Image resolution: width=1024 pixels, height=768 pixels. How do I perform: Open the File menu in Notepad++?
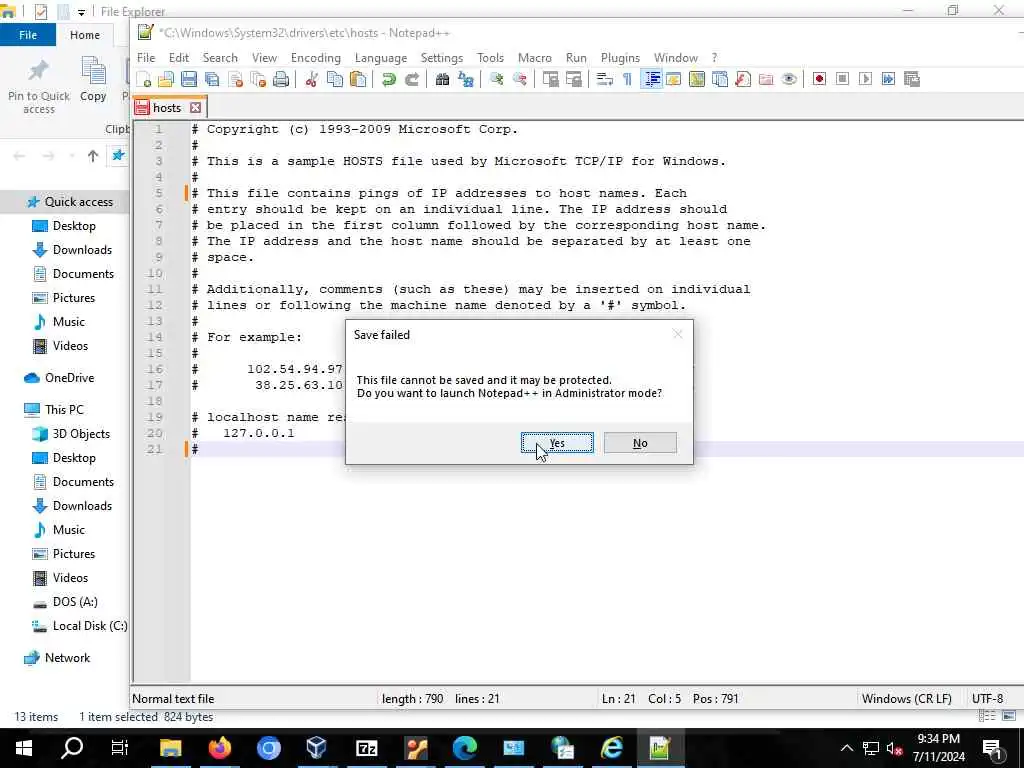click(146, 57)
